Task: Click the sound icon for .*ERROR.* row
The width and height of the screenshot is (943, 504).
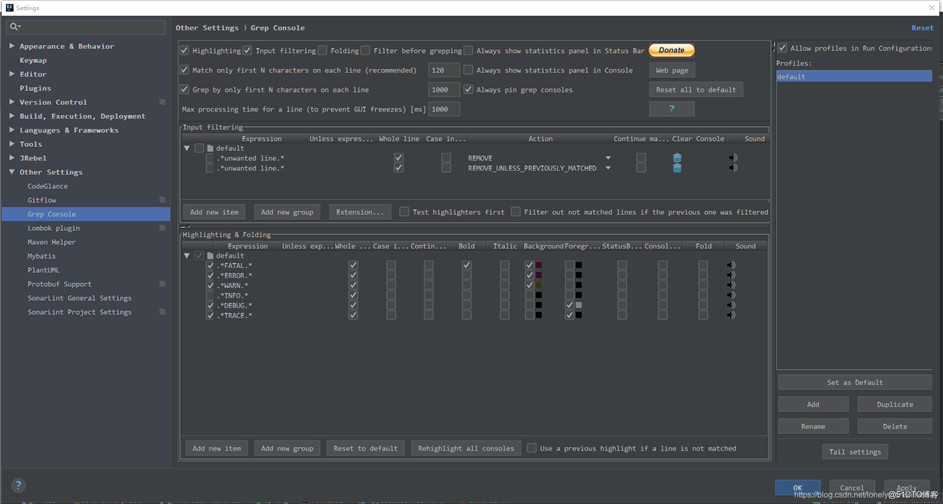Action: pos(731,275)
